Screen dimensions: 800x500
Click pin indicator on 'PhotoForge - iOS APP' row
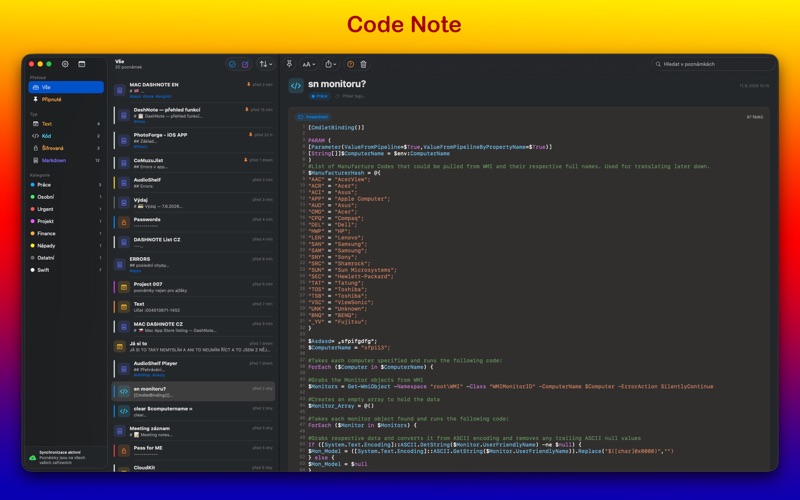tap(250, 135)
